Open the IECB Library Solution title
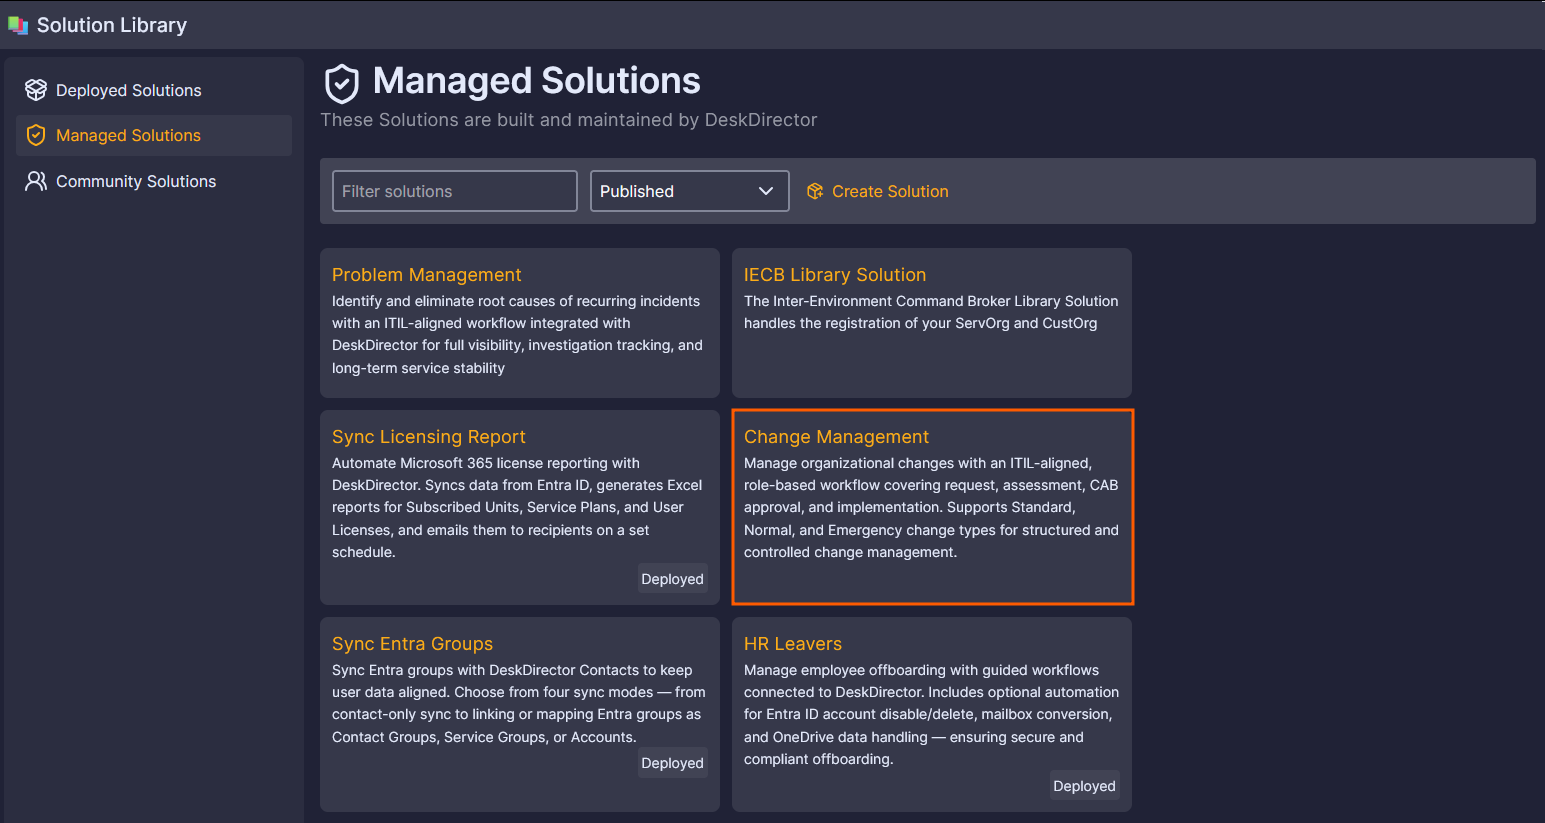 pos(835,275)
